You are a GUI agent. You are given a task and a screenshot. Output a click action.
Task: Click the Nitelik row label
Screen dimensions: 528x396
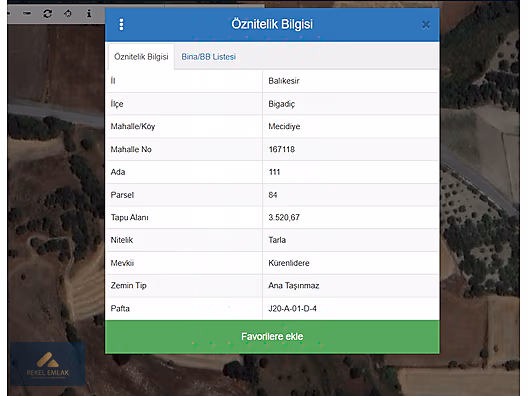coord(122,240)
